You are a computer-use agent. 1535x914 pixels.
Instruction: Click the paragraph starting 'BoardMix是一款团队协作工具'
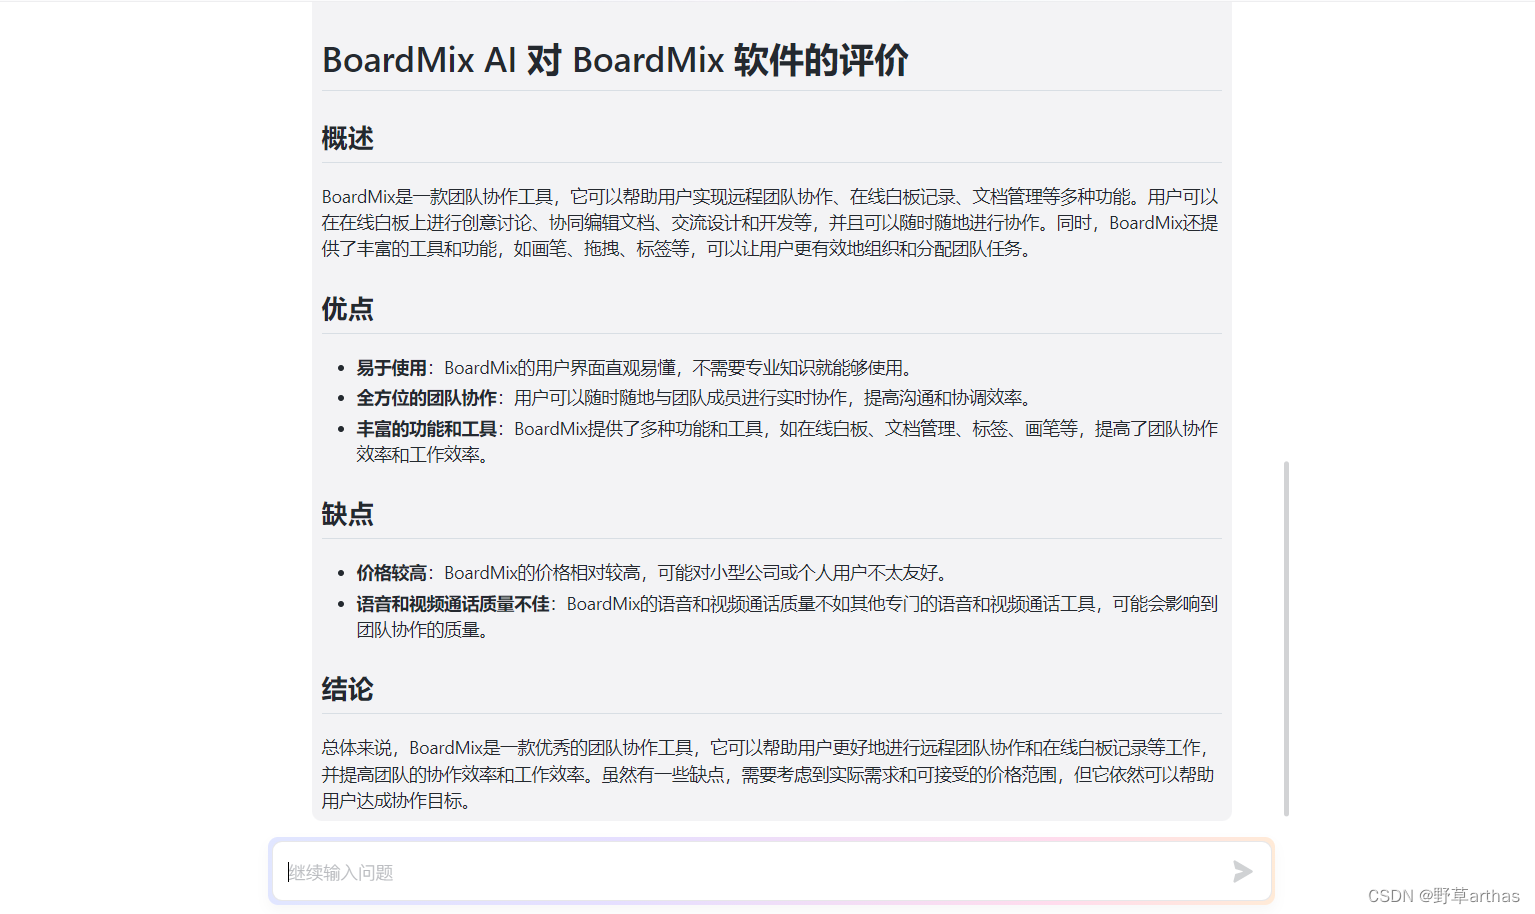pyautogui.click(x=770, y=223)
